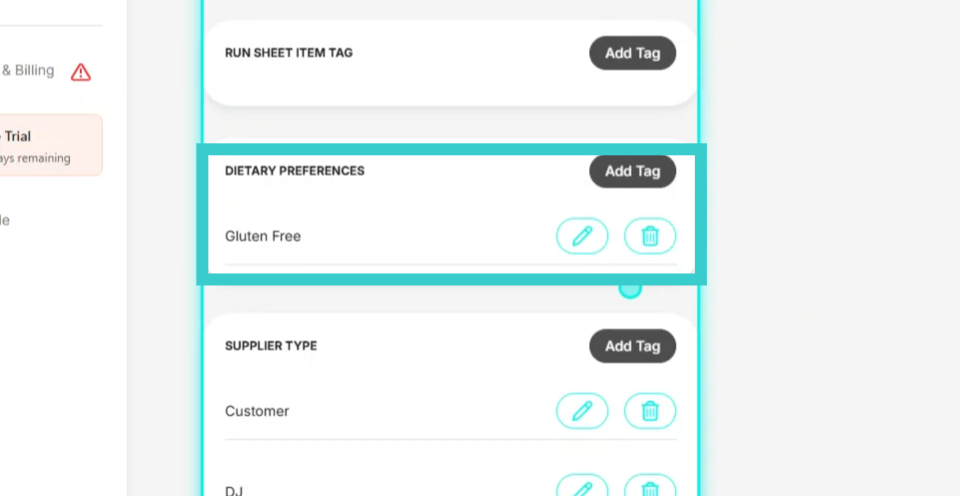The image size is (960, 496).
Task: Delete the DJ supplier type tag
Action: click(x=650, y=488)
